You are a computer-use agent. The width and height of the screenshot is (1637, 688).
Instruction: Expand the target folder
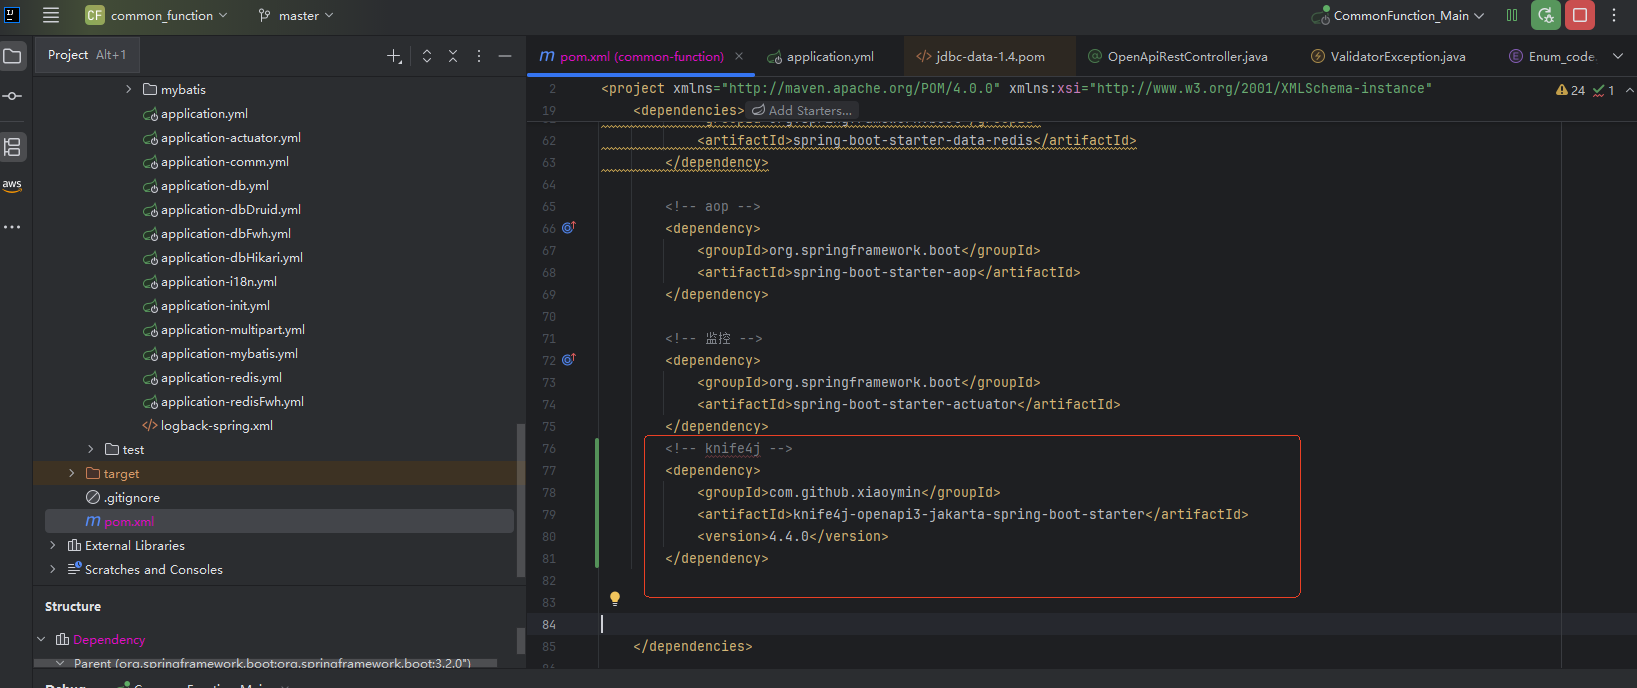pos(71,473)
